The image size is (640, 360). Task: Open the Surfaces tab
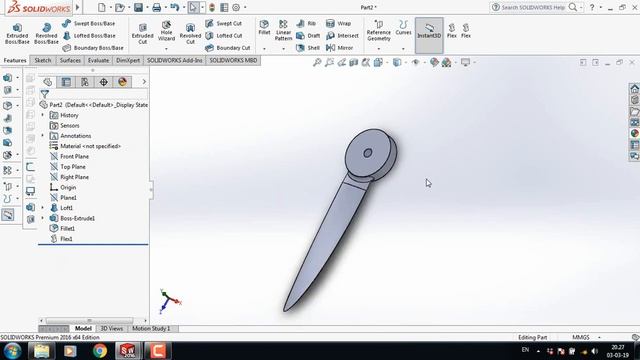coord(70,60)
